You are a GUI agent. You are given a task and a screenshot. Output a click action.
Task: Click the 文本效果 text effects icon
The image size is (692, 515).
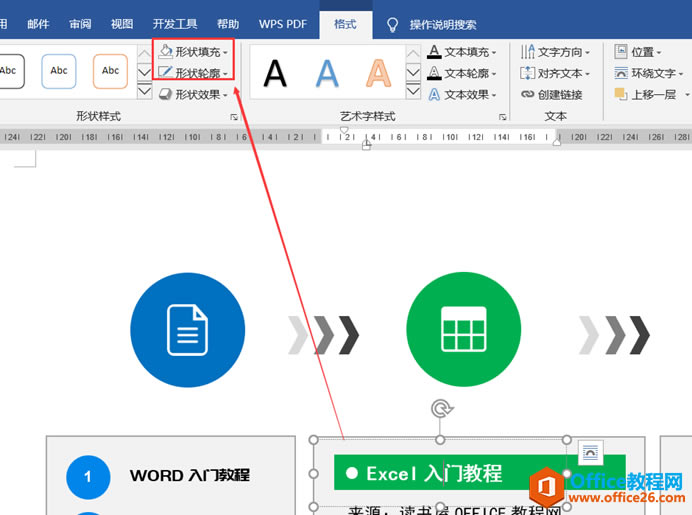[x=434, y=94]
